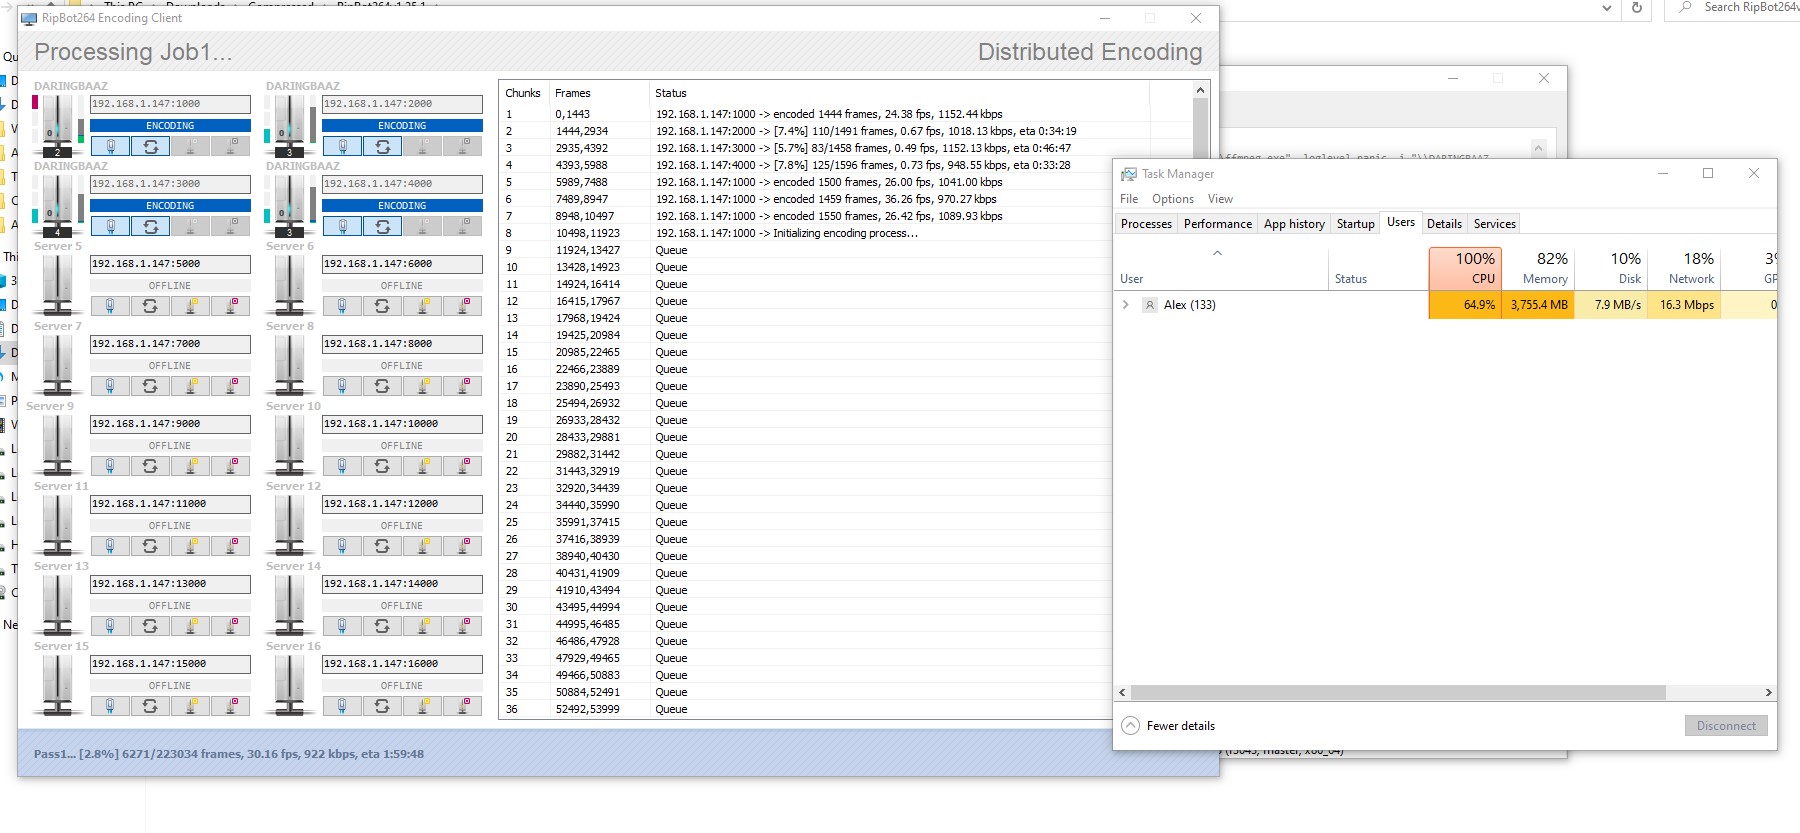Image resolution: width=1800 pixels, height=833 pixels.
Task: Sort users by the CPU column header
Action: pyautogui.click(x=1465, y=268)
